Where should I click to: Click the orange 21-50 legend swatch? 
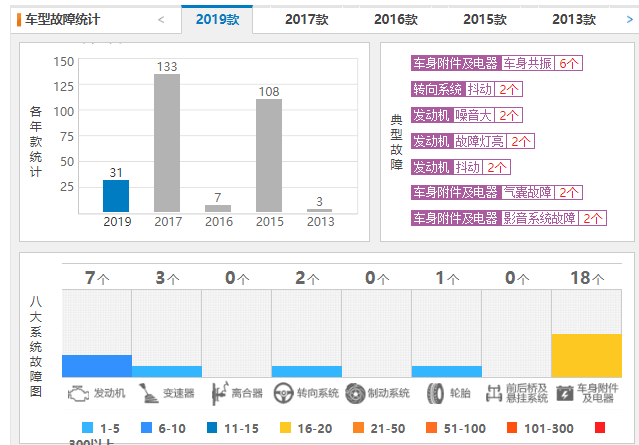359,427
